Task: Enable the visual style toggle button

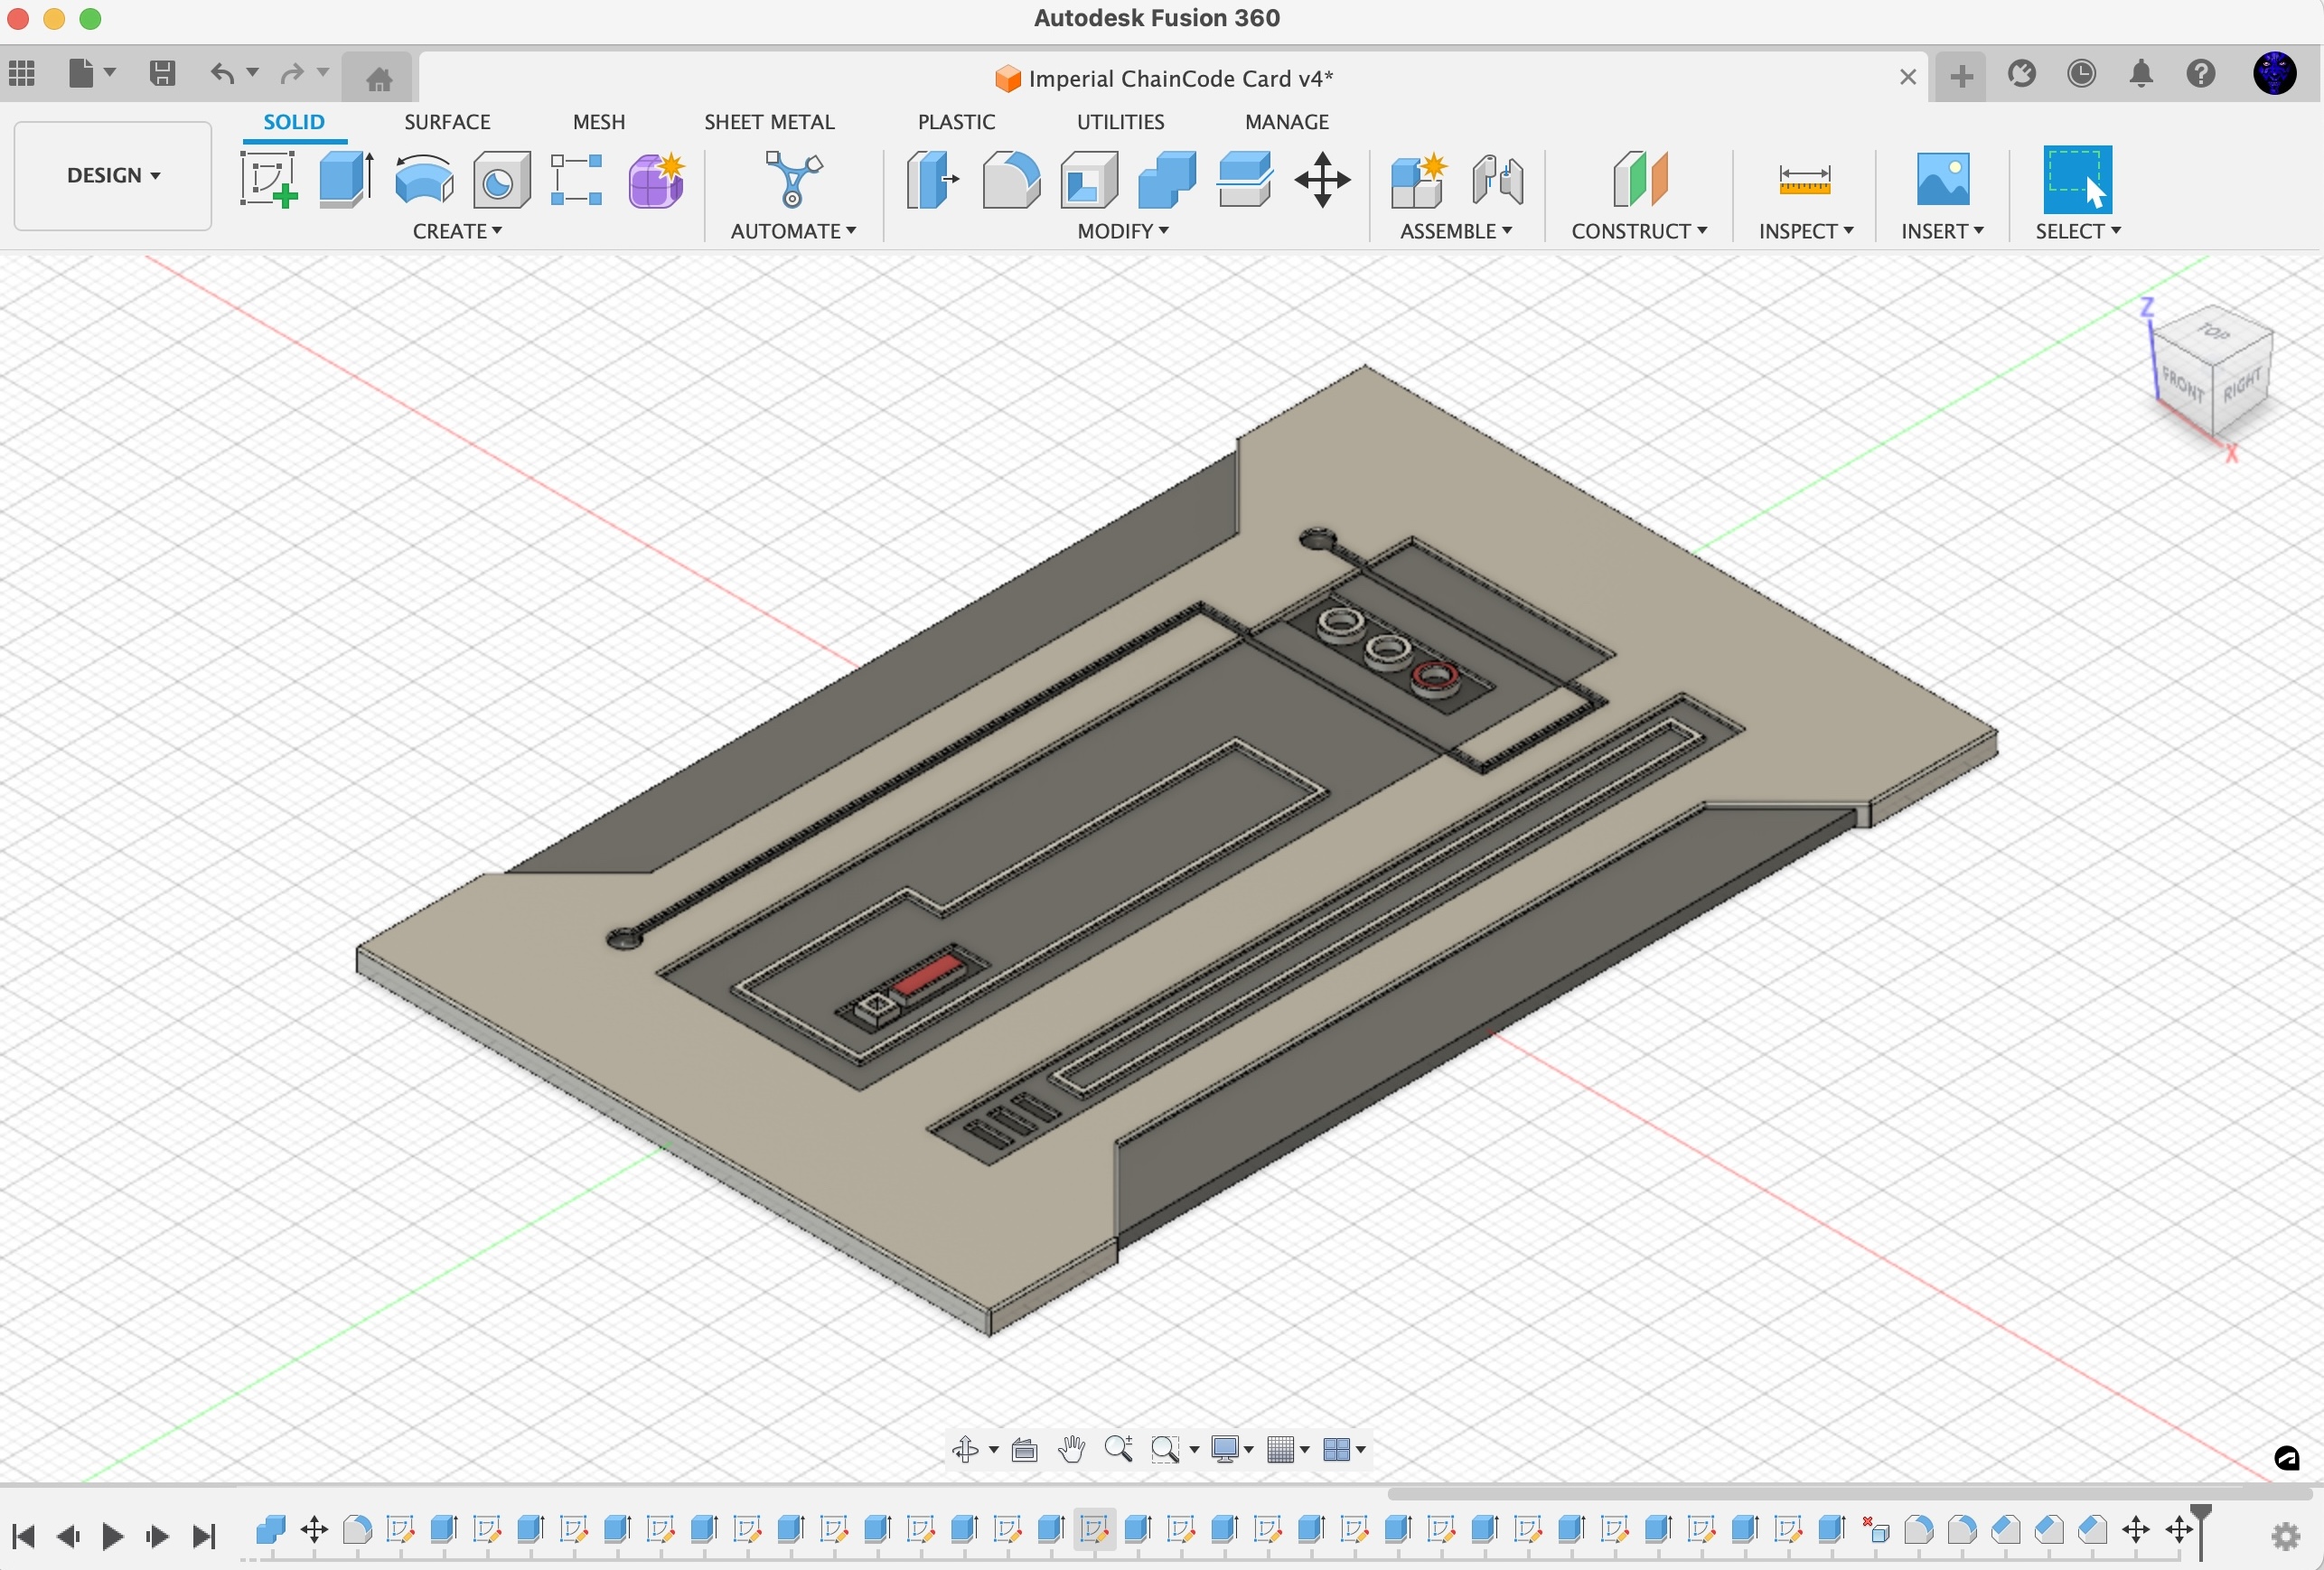Action: tap(1227, 1451)
